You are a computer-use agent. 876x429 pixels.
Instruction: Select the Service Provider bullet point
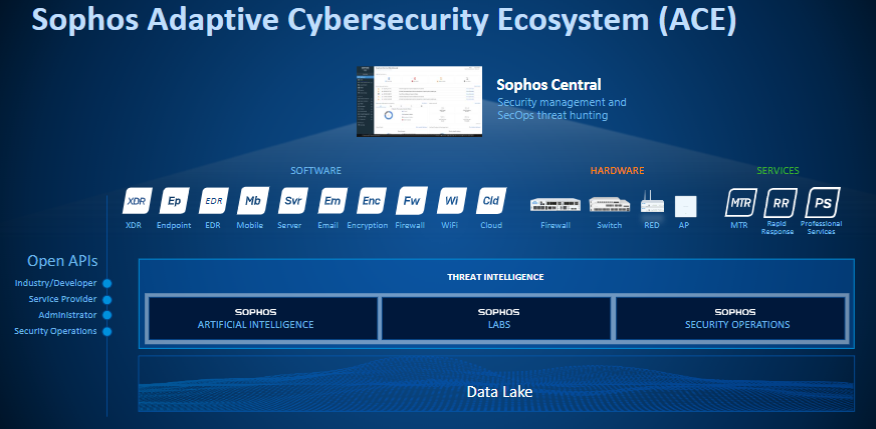point(107,299)
